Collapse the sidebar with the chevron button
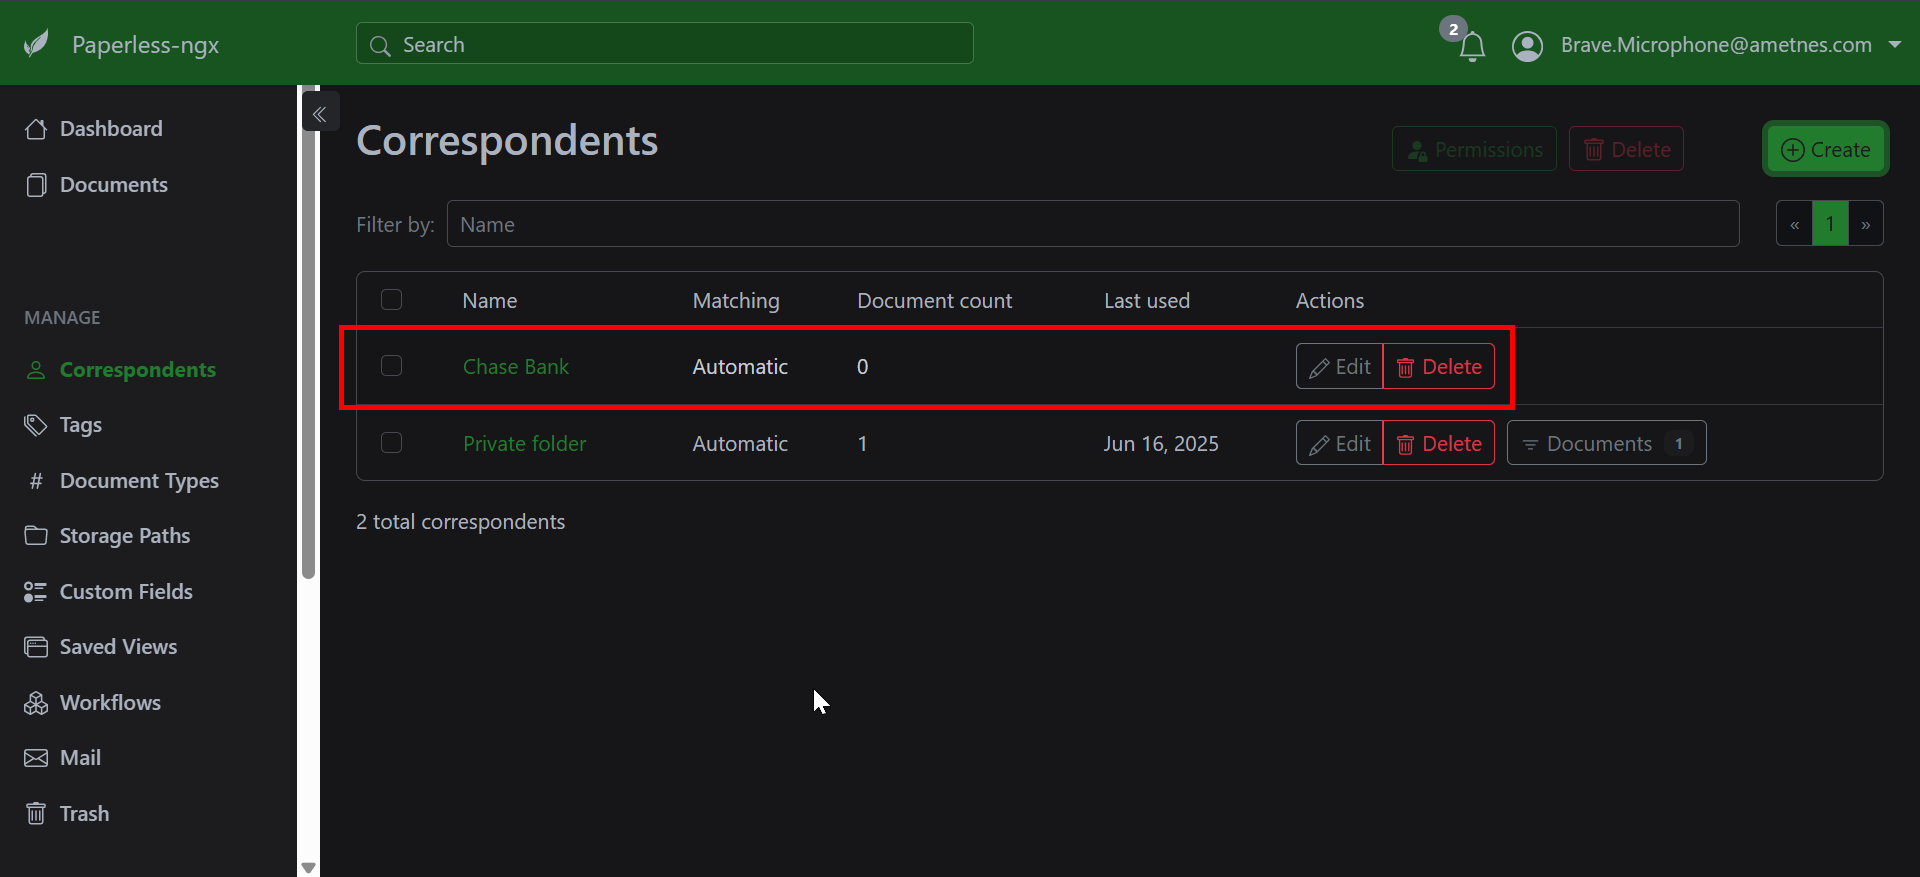The height and width of the screenshot is (877, 1920). pyautogui.click(x=320, y=114)
